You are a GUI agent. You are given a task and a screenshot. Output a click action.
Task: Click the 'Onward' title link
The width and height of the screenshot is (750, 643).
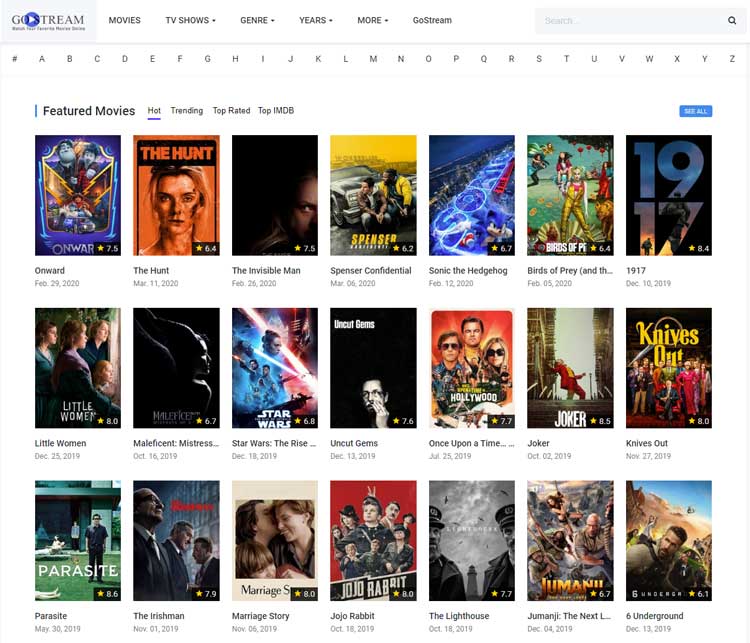(50, 270)
